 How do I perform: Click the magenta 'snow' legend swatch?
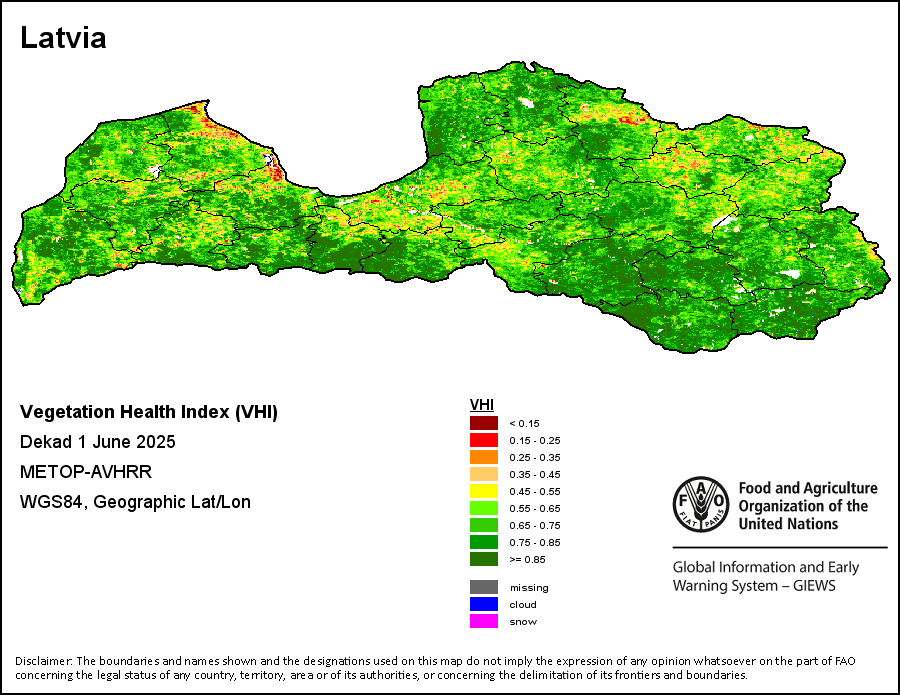[484, 621]
